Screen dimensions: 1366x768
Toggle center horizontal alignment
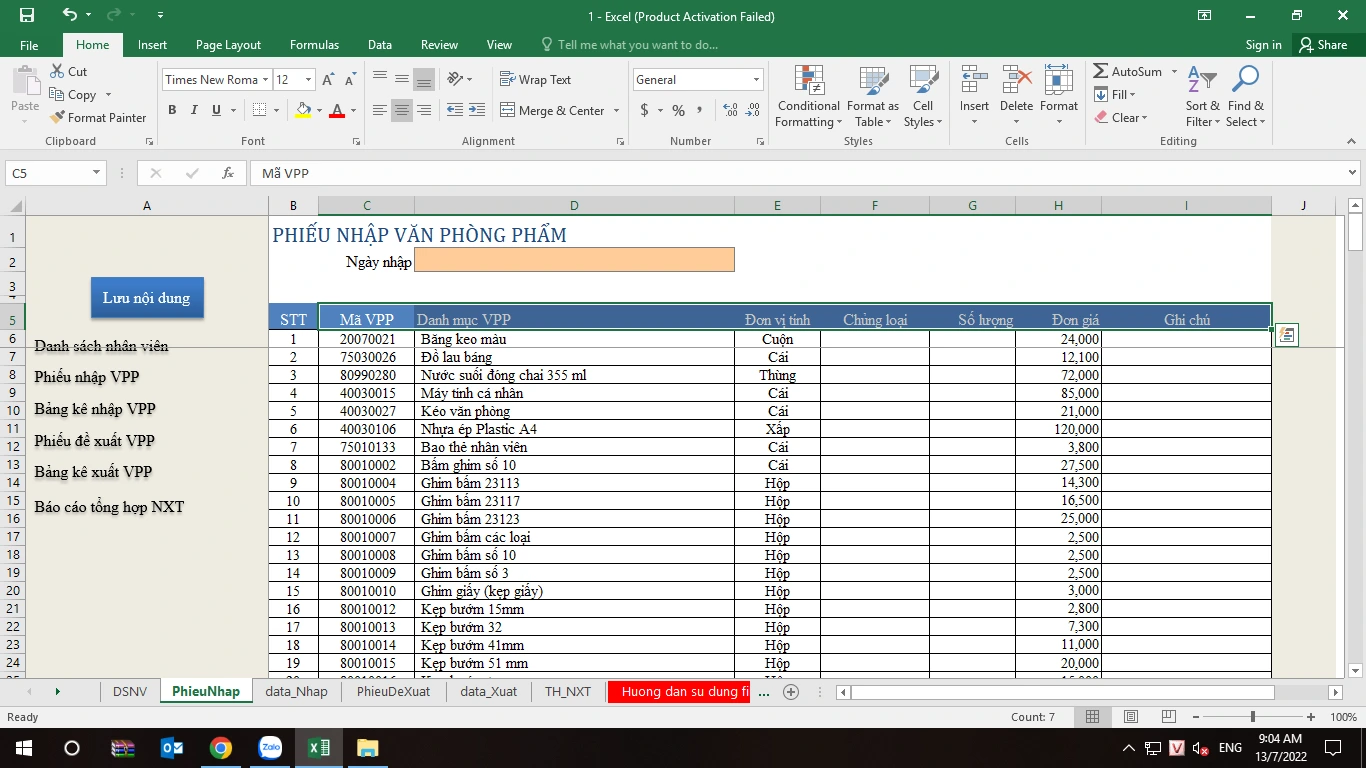pos(402,110)
